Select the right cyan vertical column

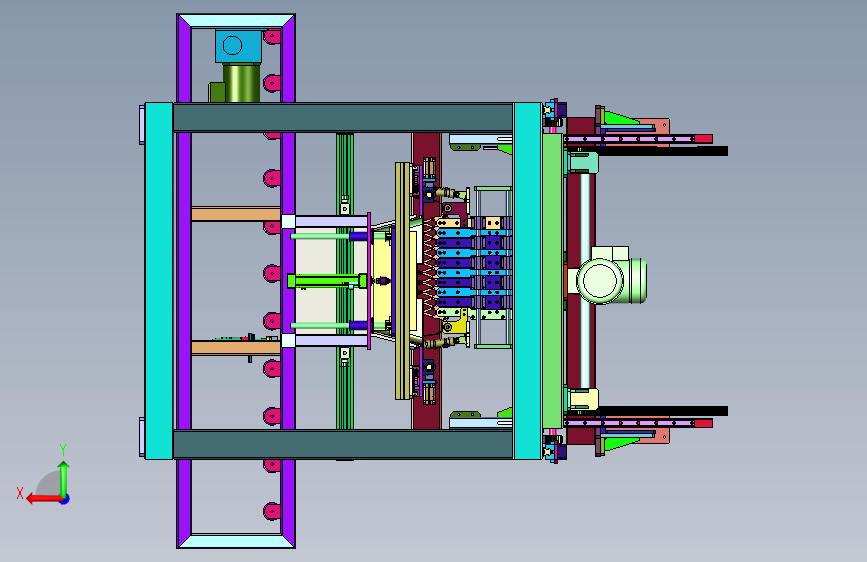point(527,280)
